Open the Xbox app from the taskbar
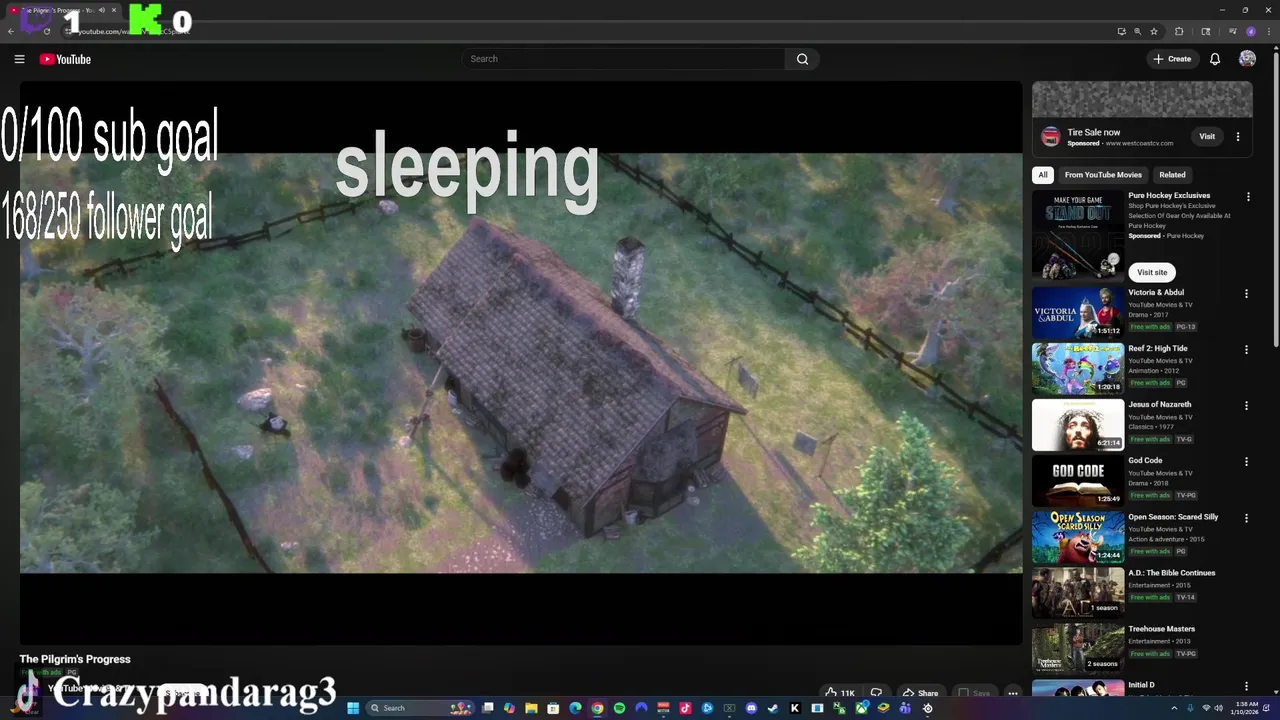The image size is (1280, 720). coord(862,708)
